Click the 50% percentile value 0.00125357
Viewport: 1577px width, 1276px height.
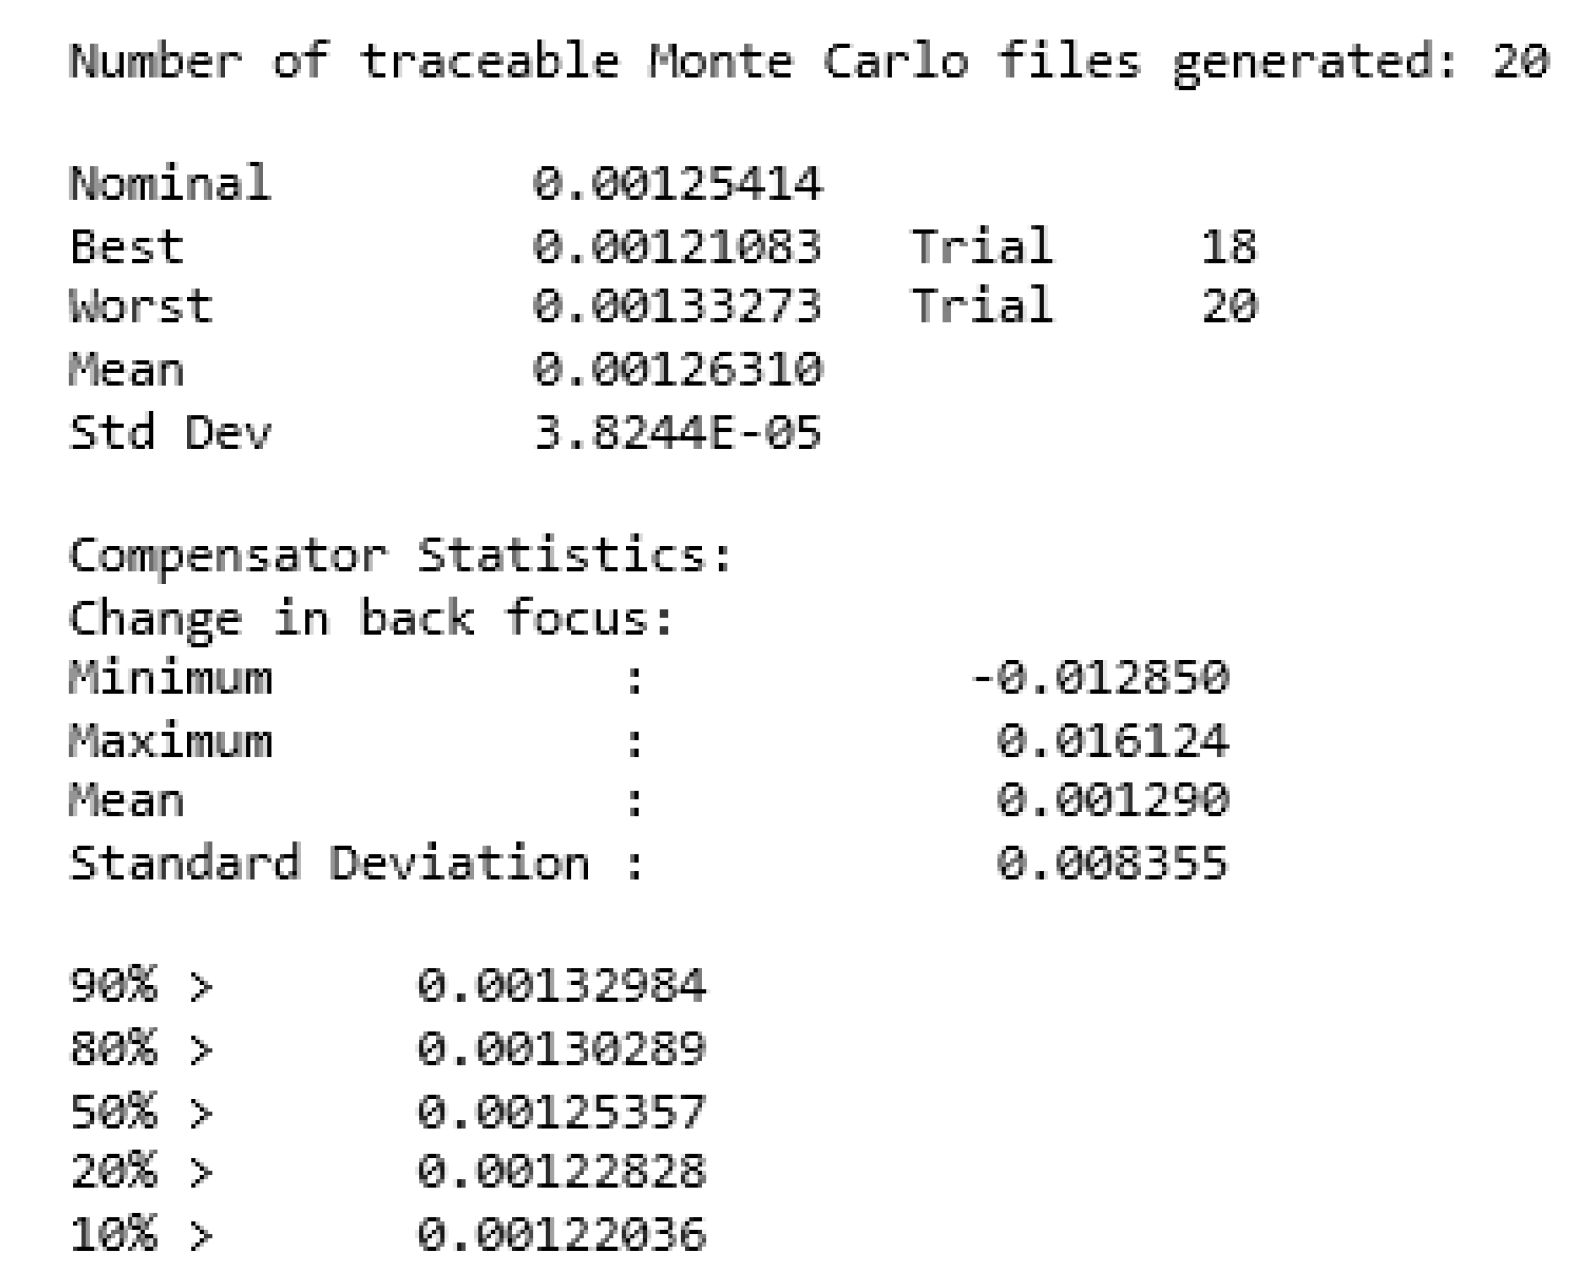[x=561, y=1111]
